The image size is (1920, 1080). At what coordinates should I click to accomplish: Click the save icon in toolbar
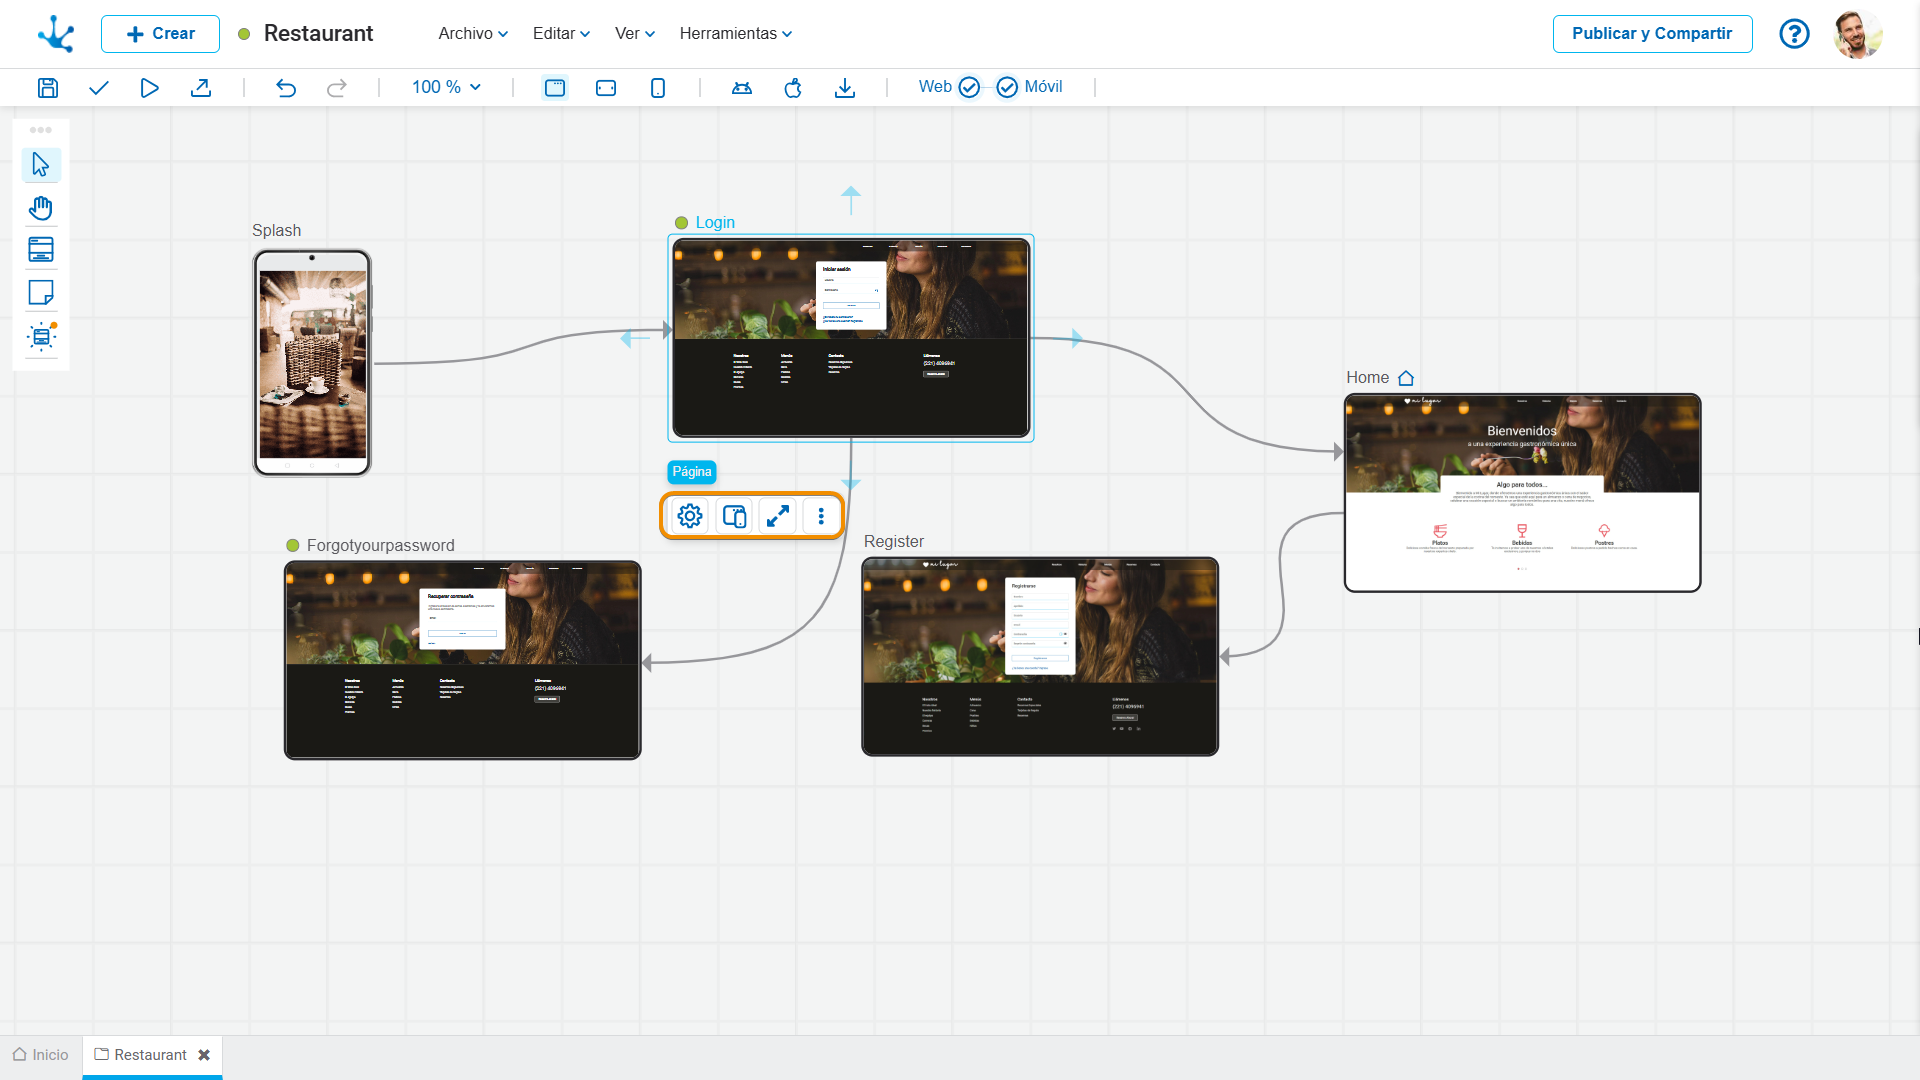pos(47,88)
